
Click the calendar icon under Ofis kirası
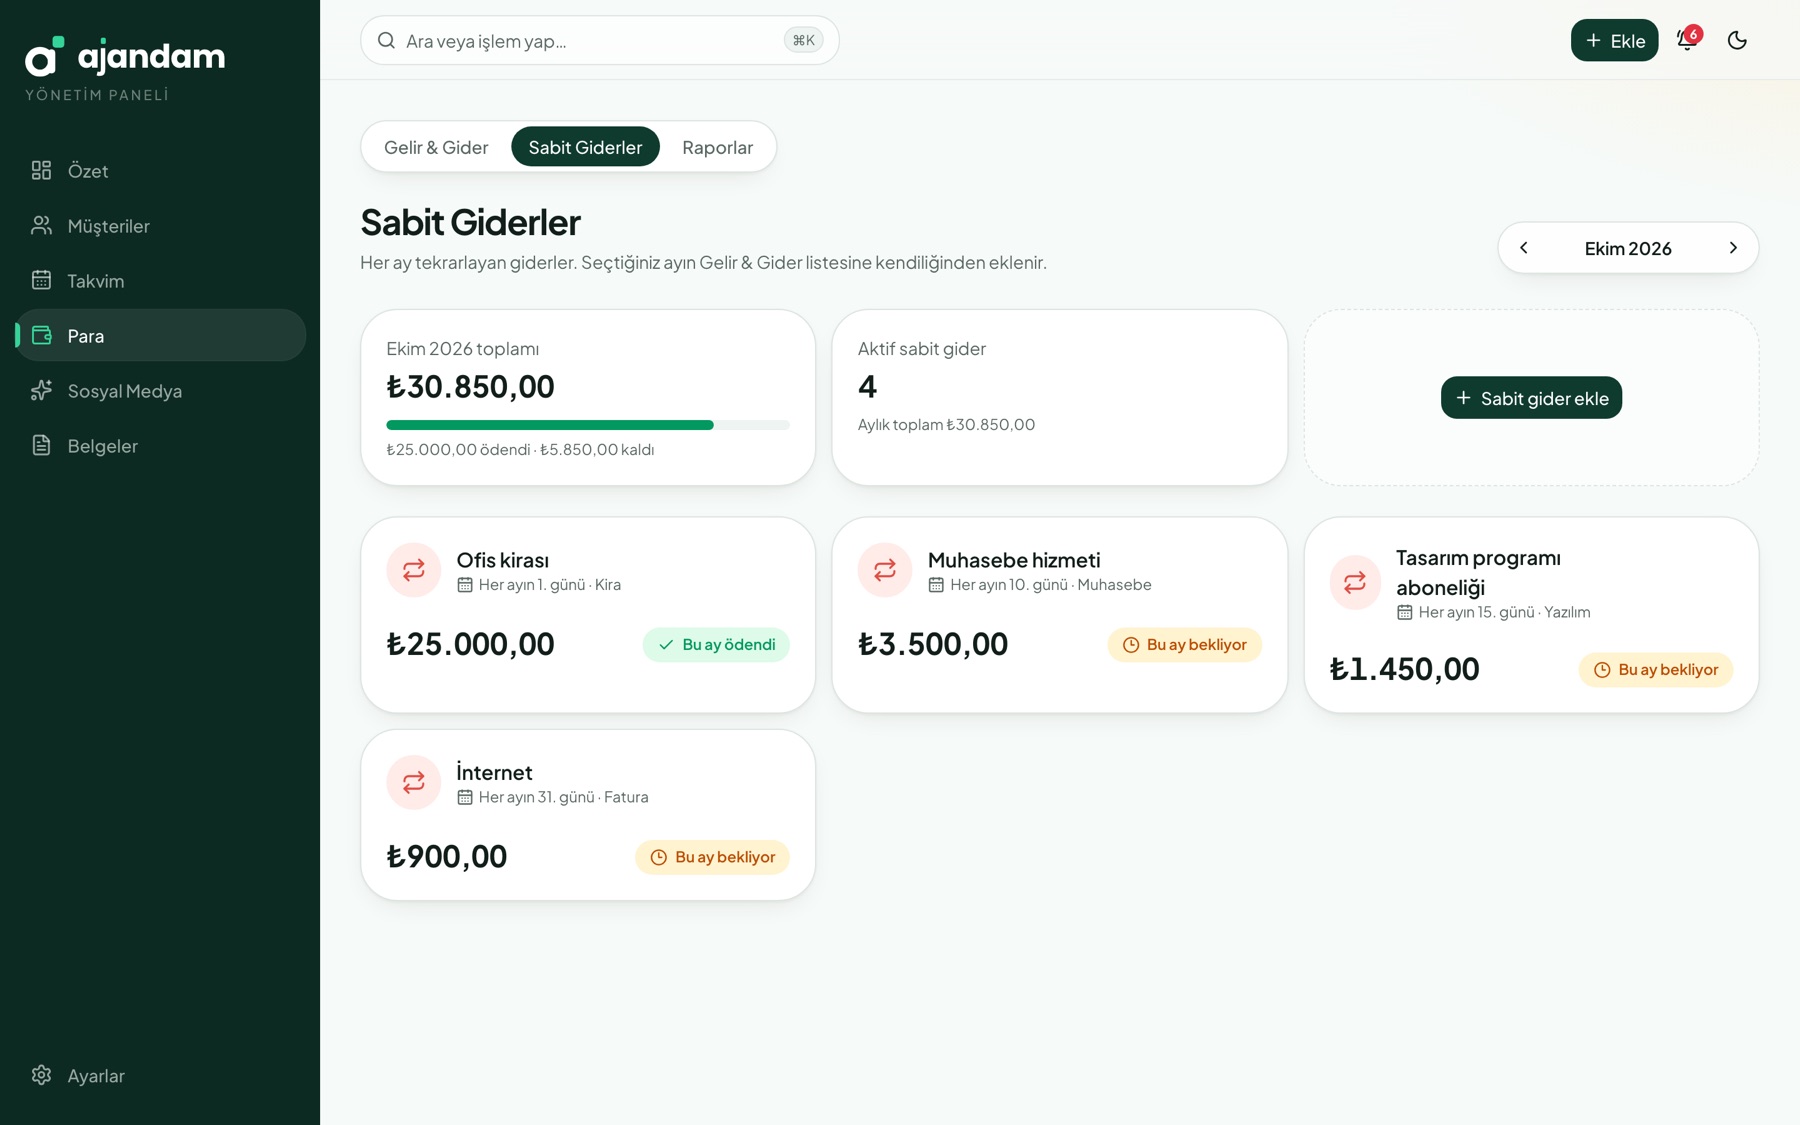[465, 585]
